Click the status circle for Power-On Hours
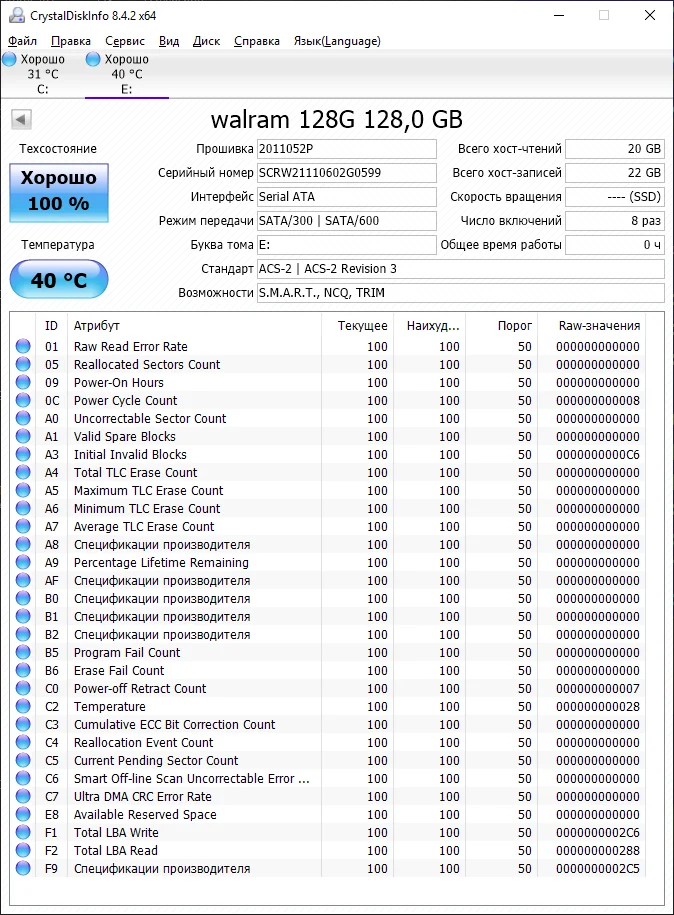Screen dimensions: 674x915 (23, 382)
